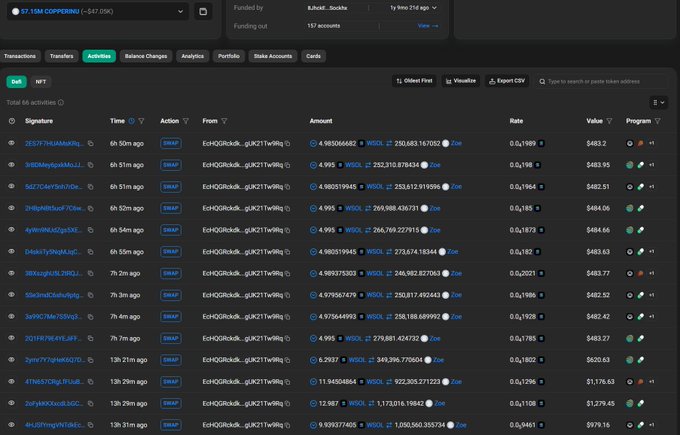Switch to Balance Changes tab
This screenshot has width=680, height=435.
[146, 56]
